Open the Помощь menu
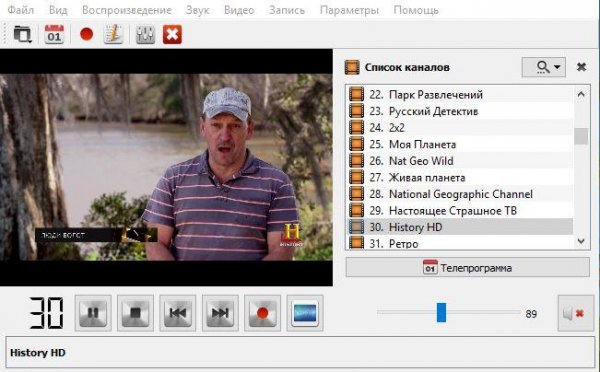The image size is (600, 372). coord(416,10)
